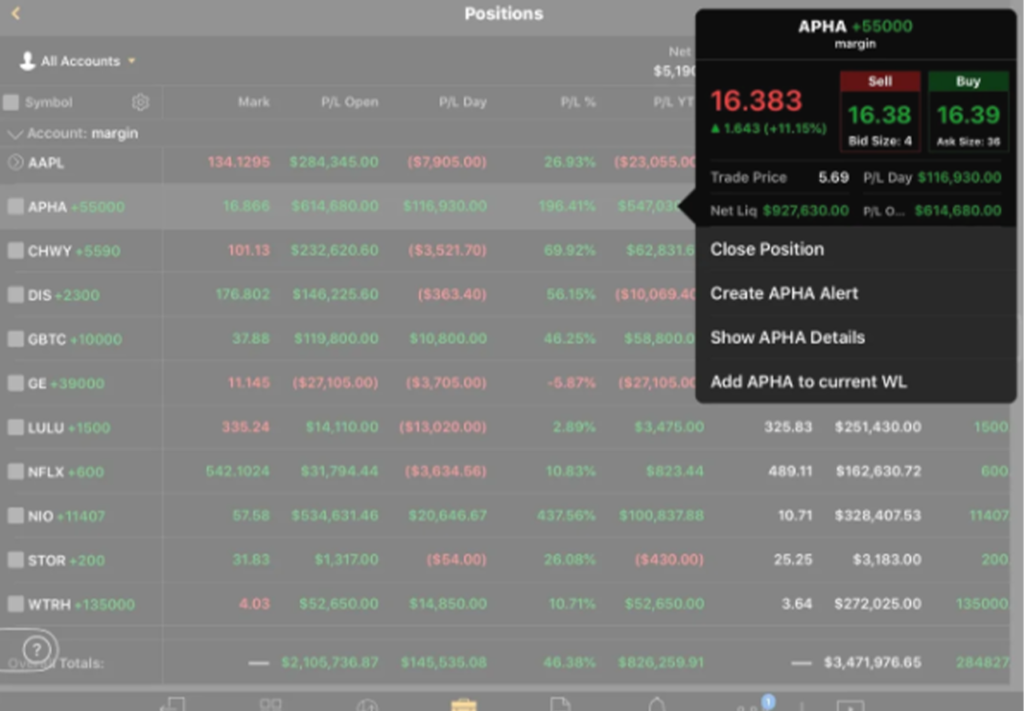Collapse the Account: margin group
Screen dimensions: 1024x711
coord(14,134)
